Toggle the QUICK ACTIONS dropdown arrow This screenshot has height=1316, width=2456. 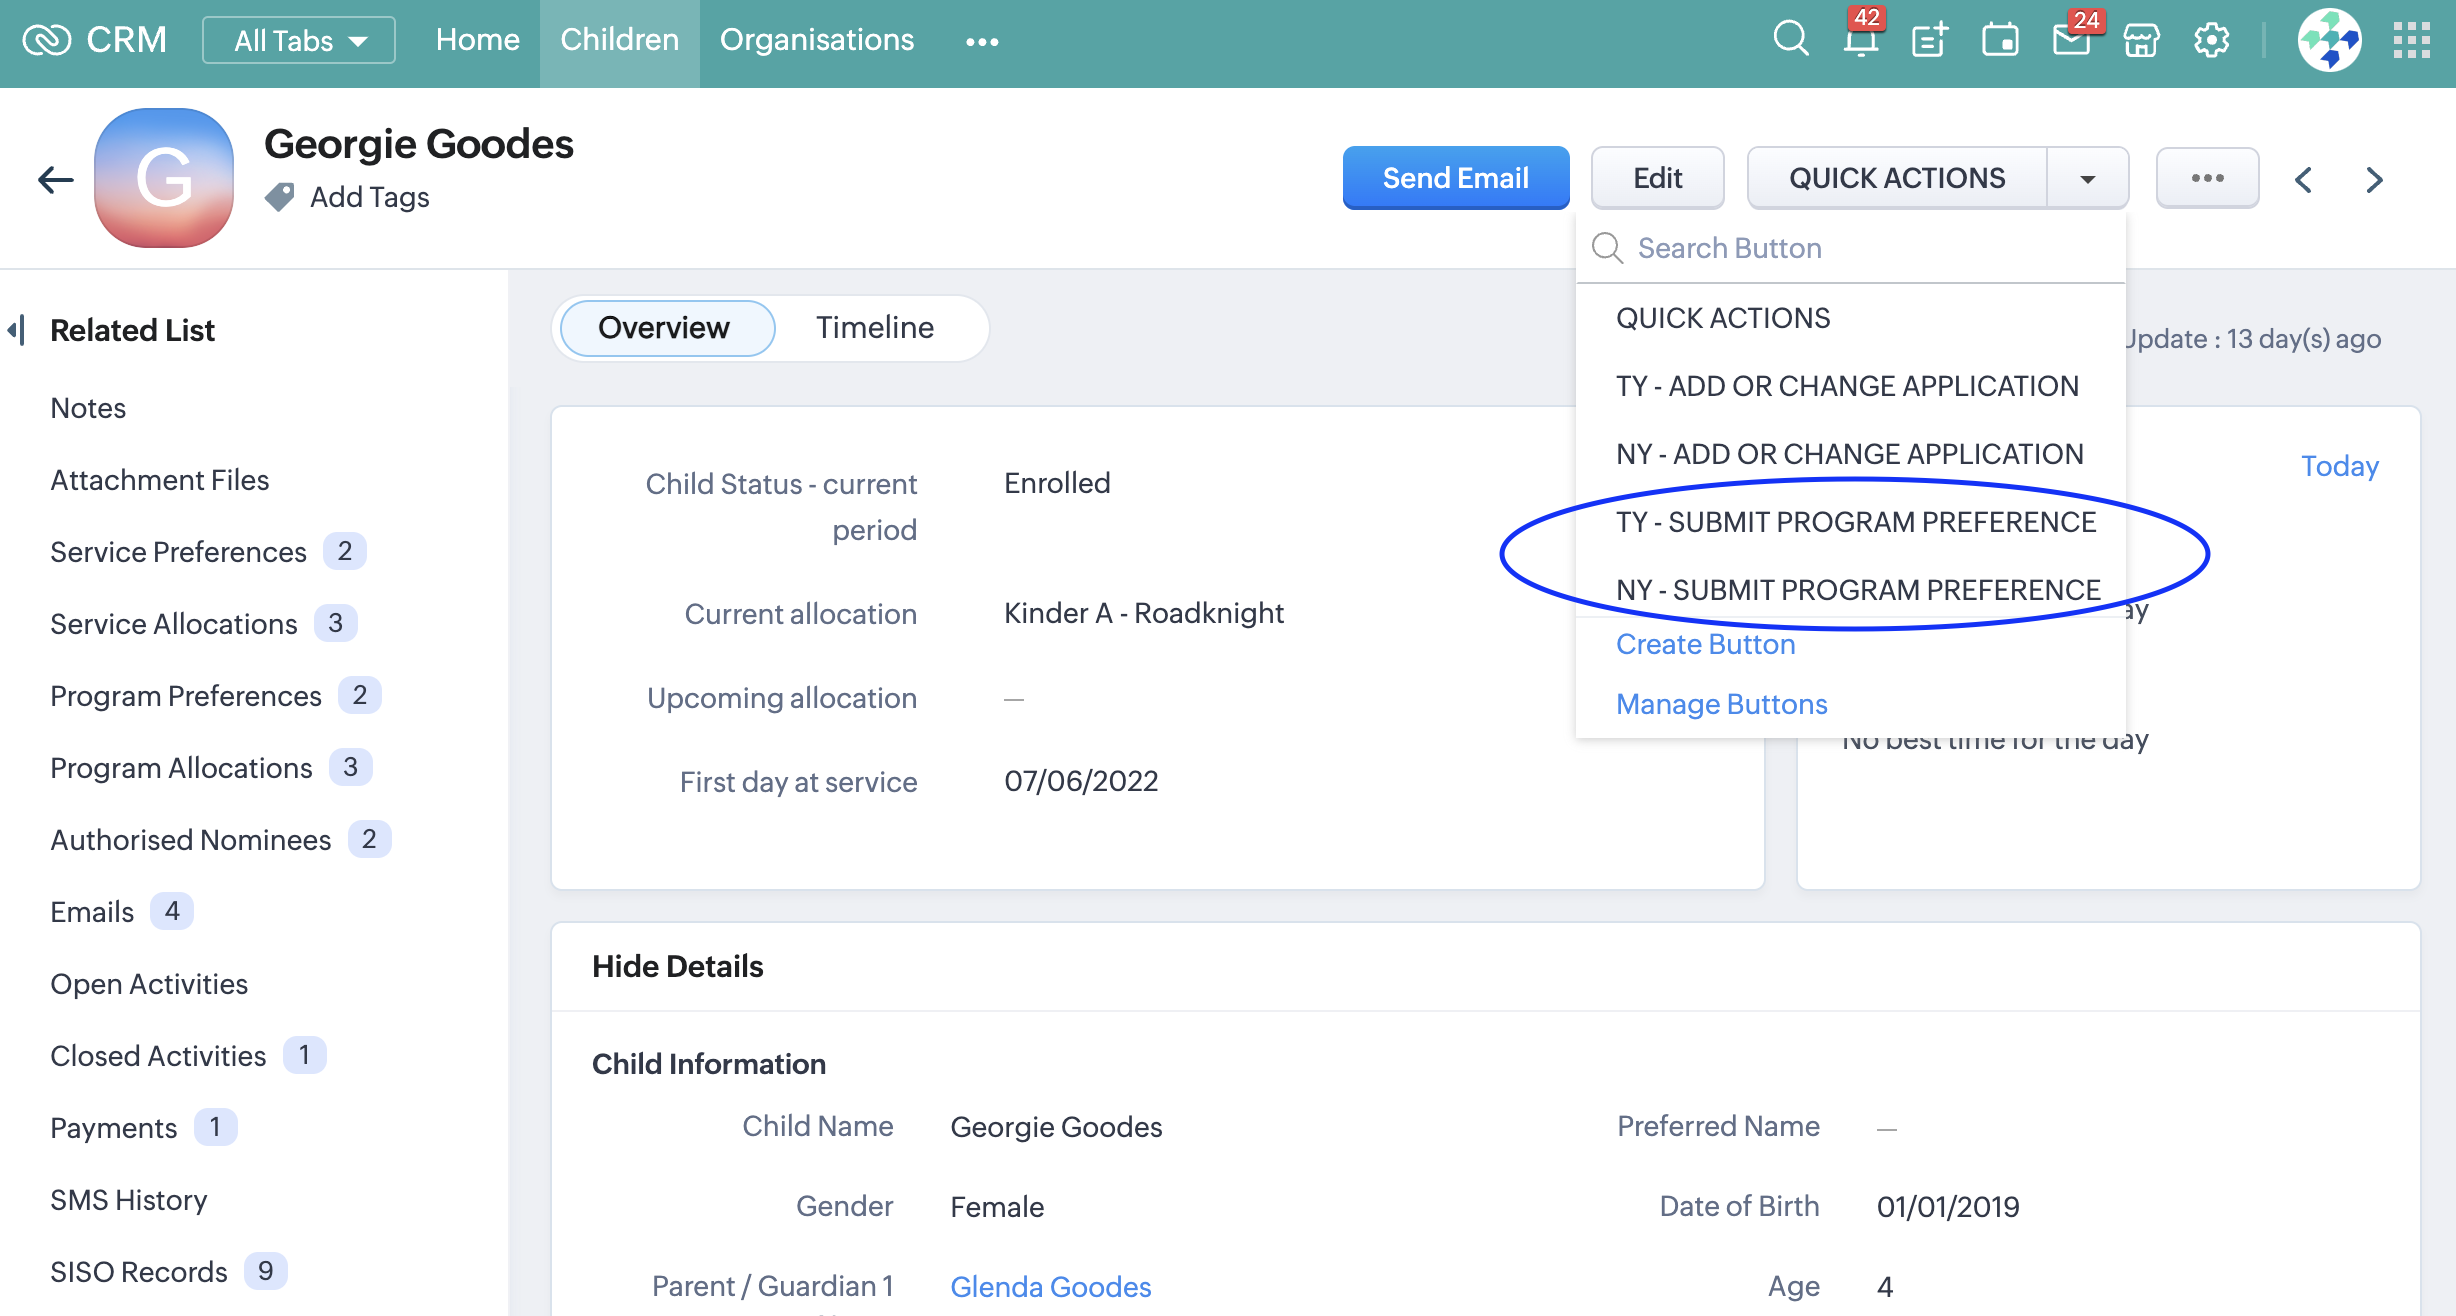[2087, 179]
